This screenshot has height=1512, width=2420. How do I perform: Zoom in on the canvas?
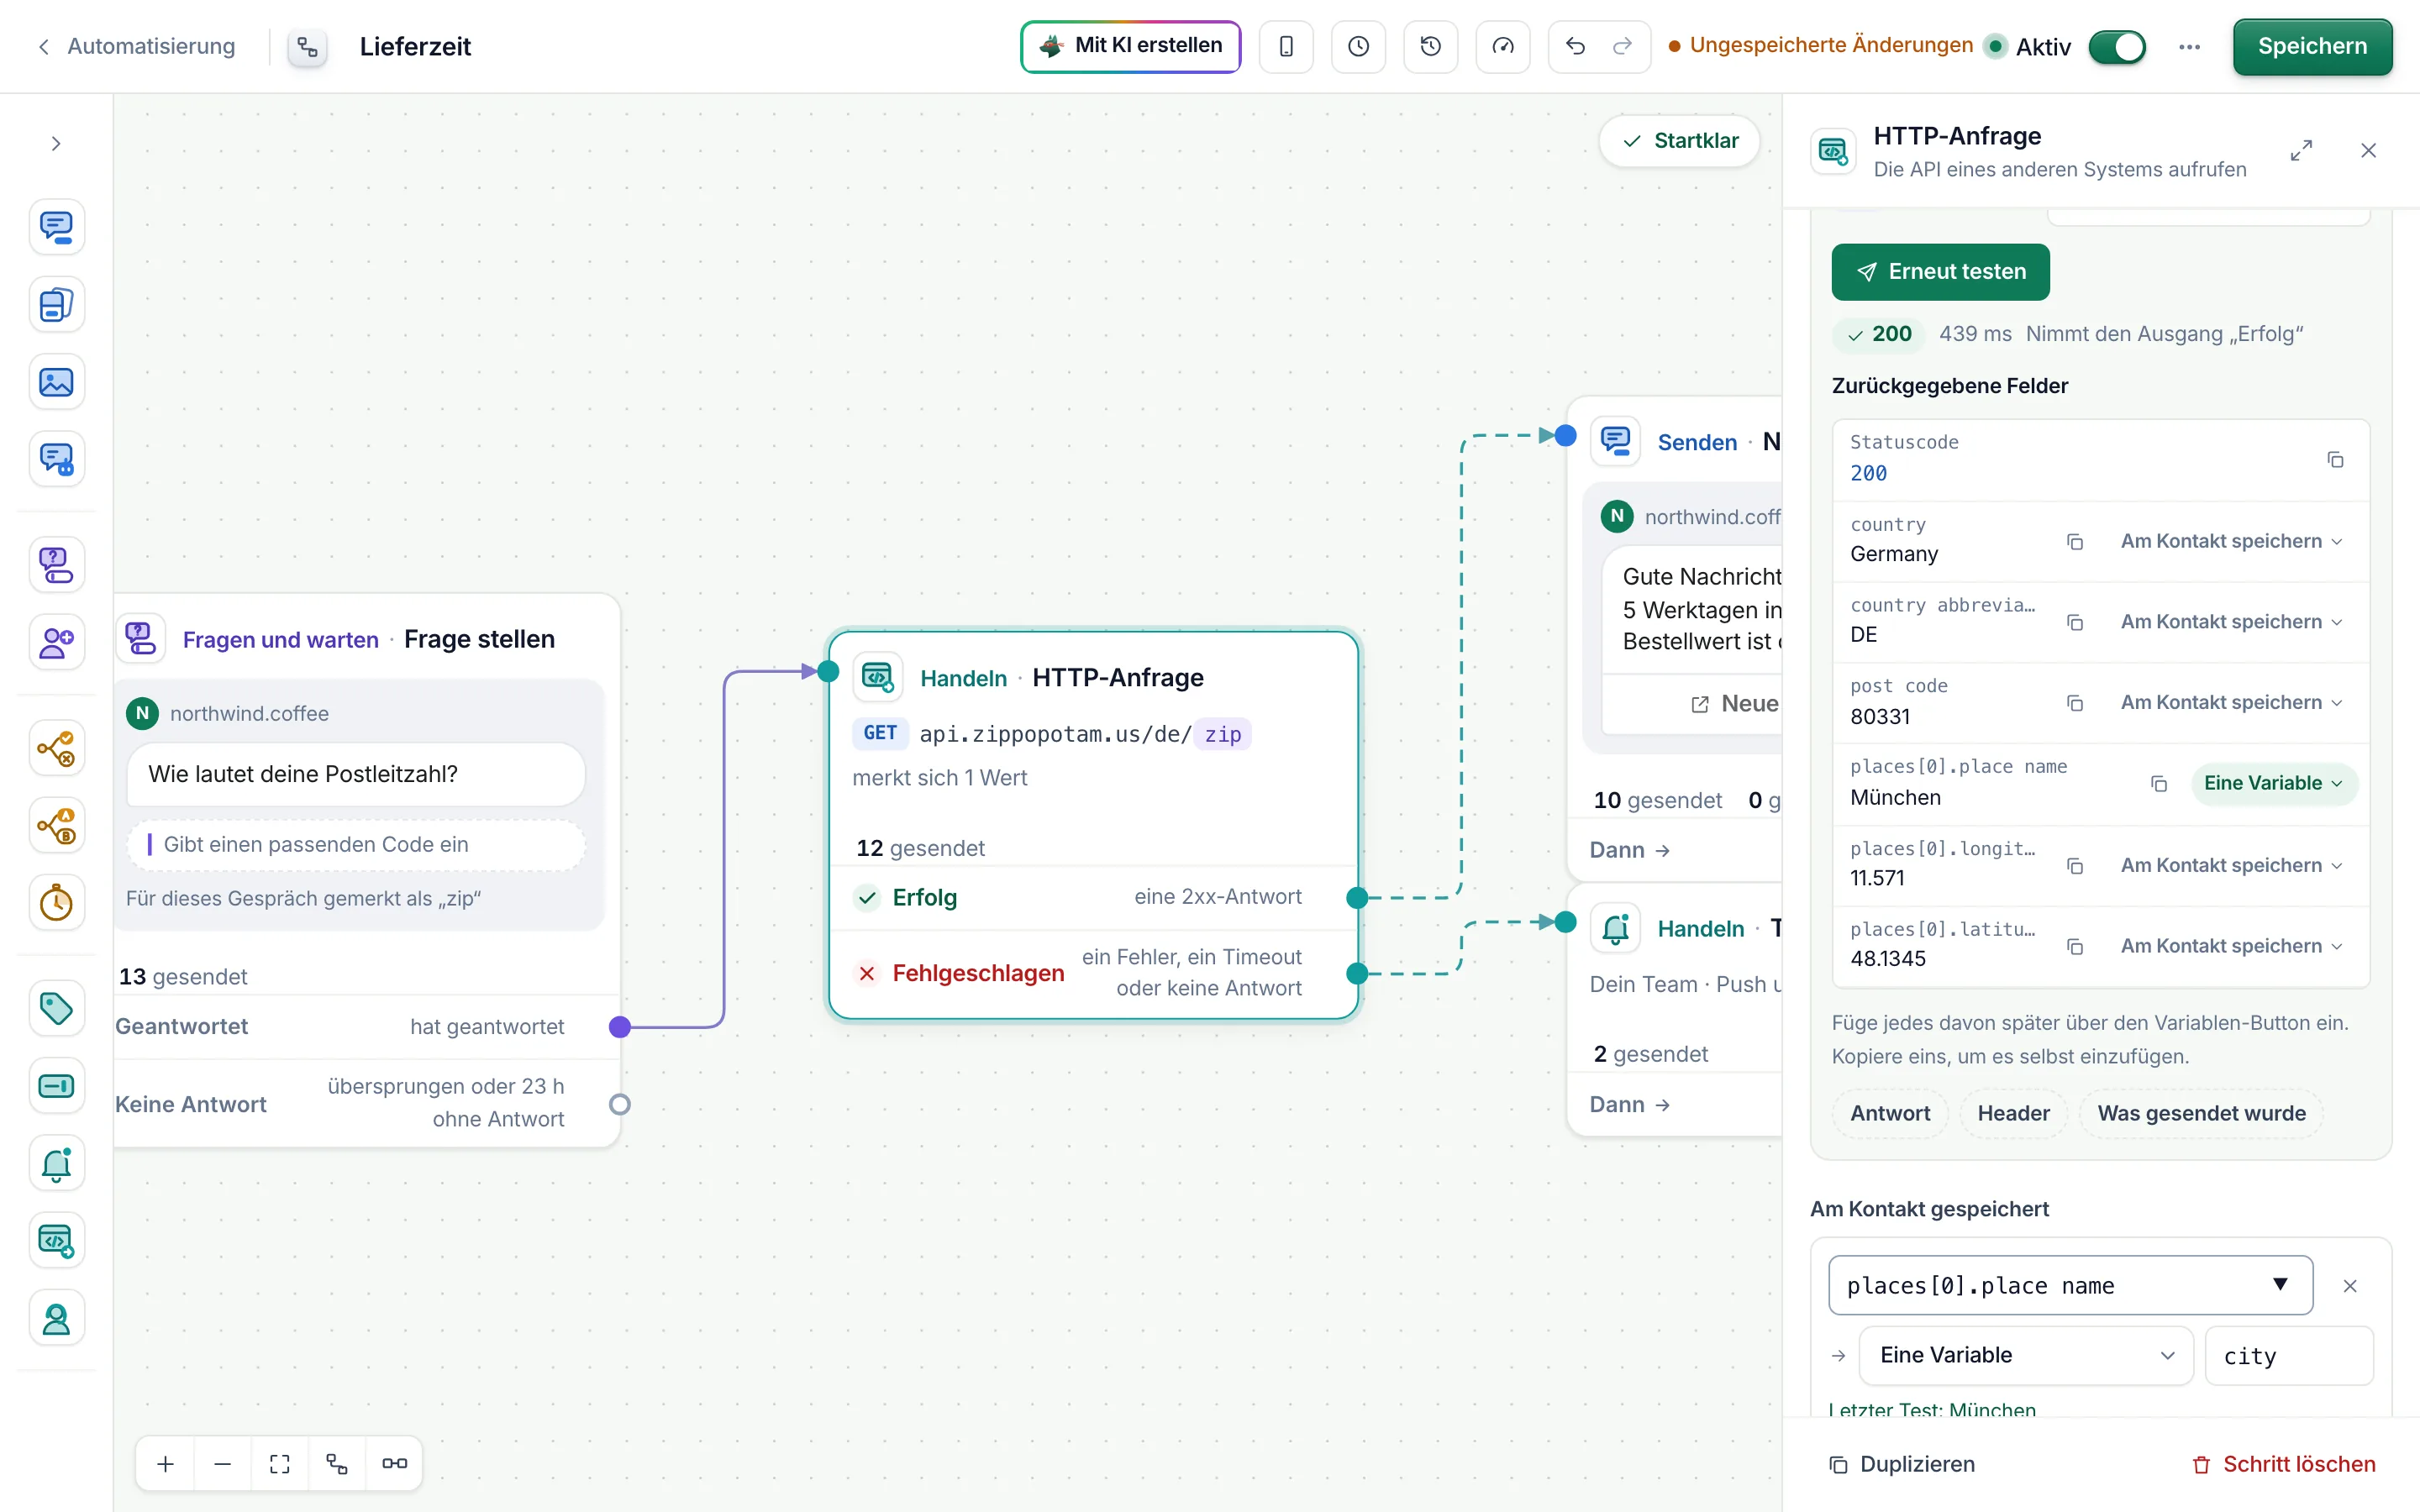tap(166, 1464)
